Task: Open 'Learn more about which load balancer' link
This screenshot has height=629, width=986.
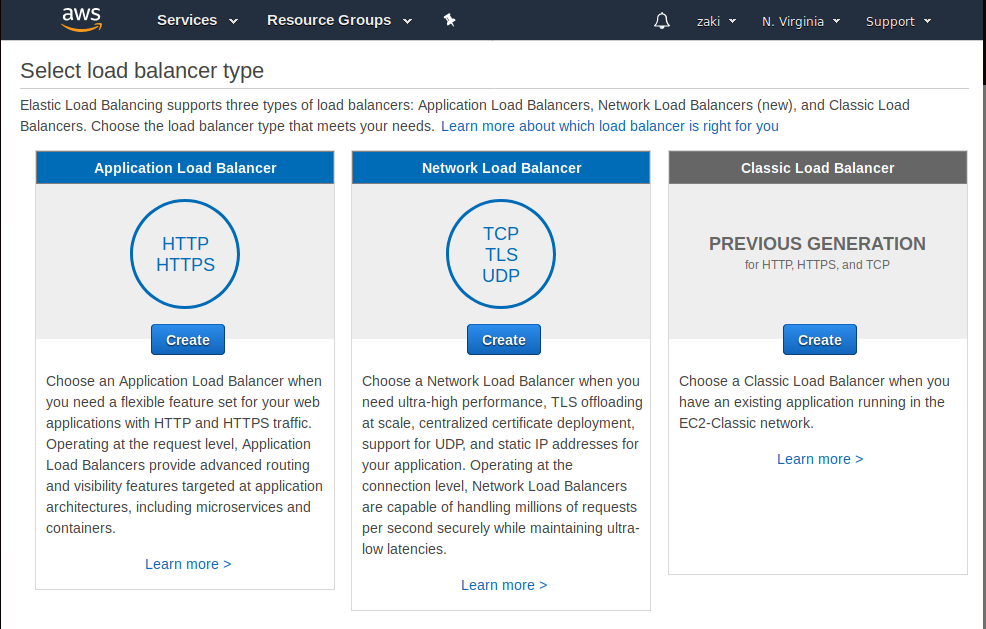Action: 609,126
